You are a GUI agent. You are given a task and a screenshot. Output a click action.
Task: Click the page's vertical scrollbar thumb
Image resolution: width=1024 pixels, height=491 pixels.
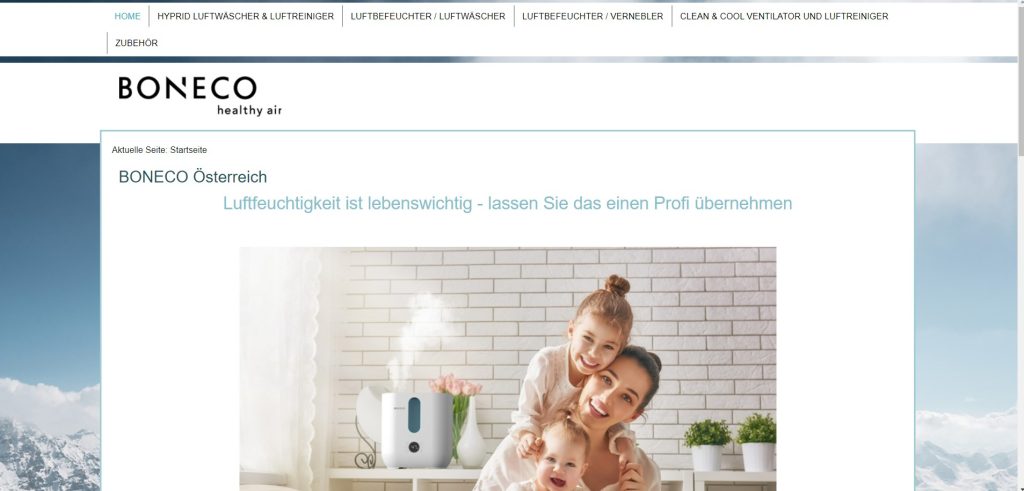point(1020,78)
